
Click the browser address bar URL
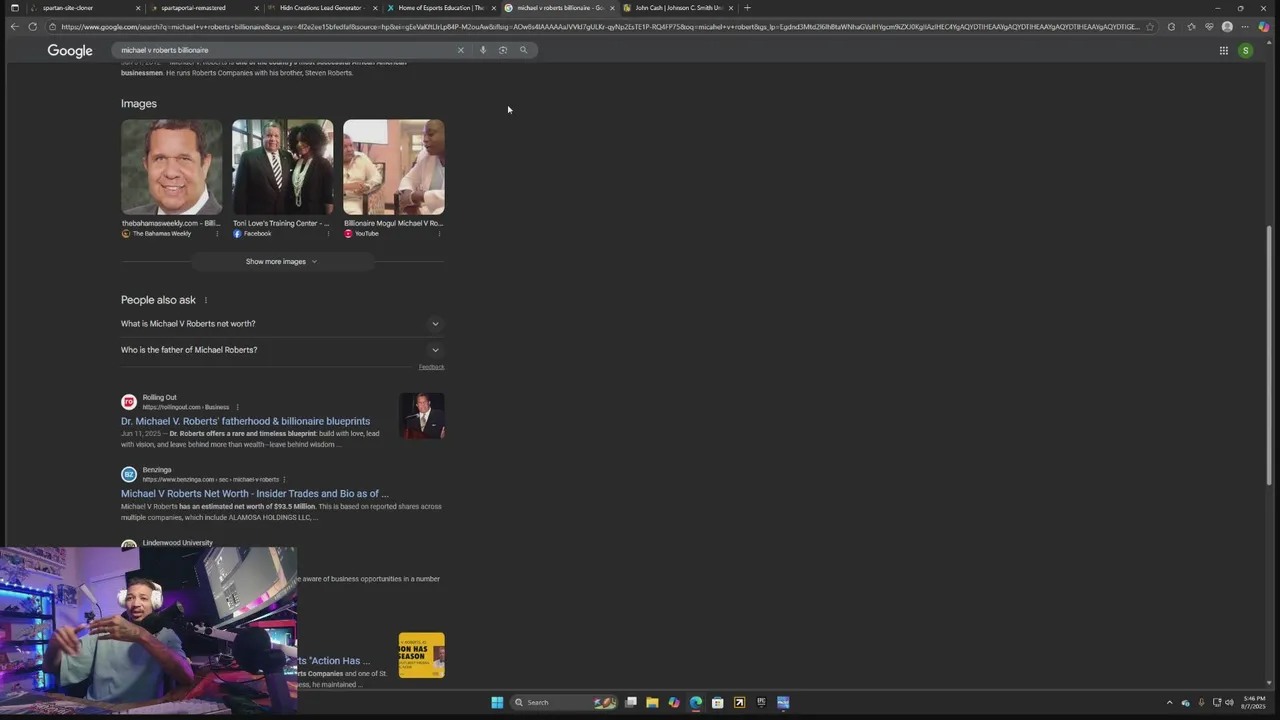[x=600, y=27]
